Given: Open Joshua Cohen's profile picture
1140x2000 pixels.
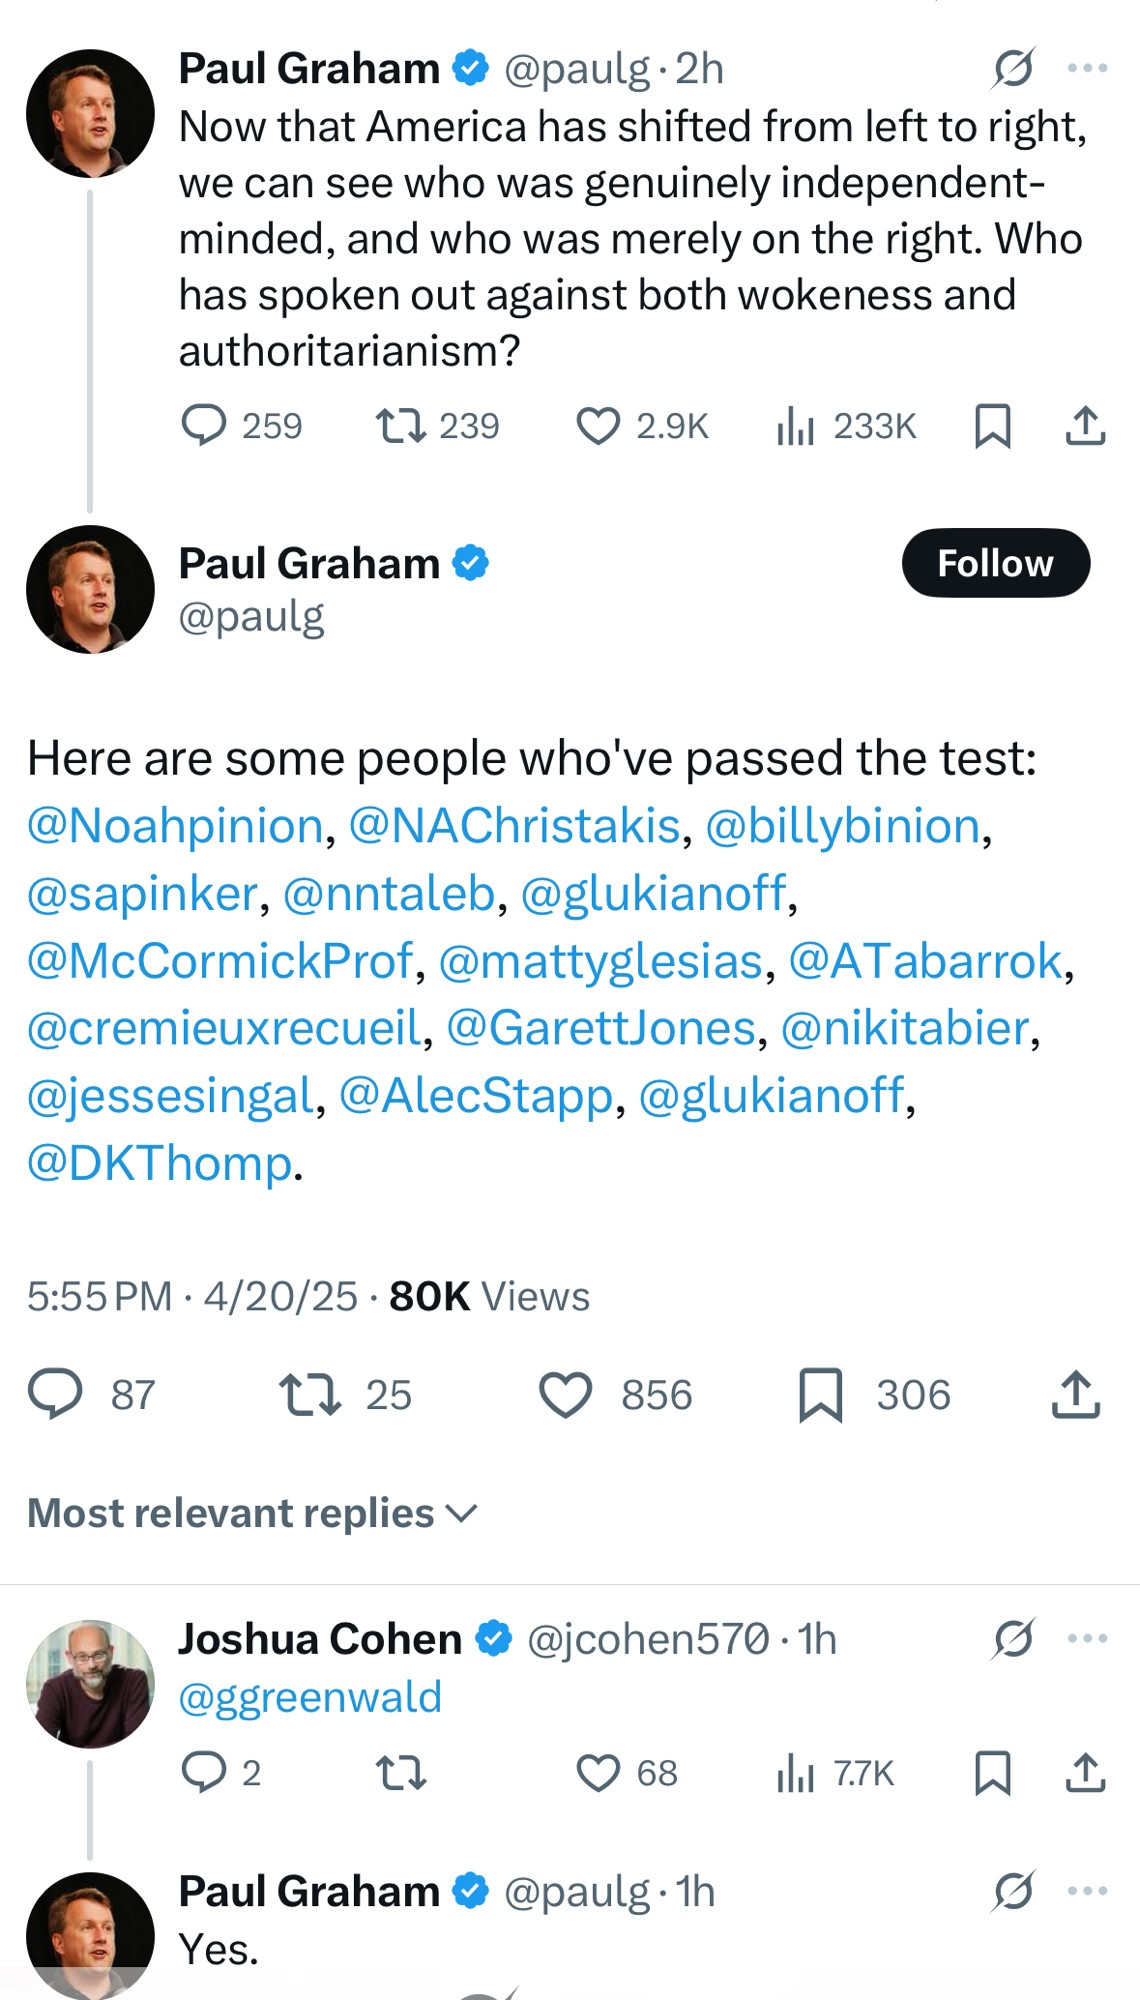Looking at the screenshot, I should (90, 1684).
